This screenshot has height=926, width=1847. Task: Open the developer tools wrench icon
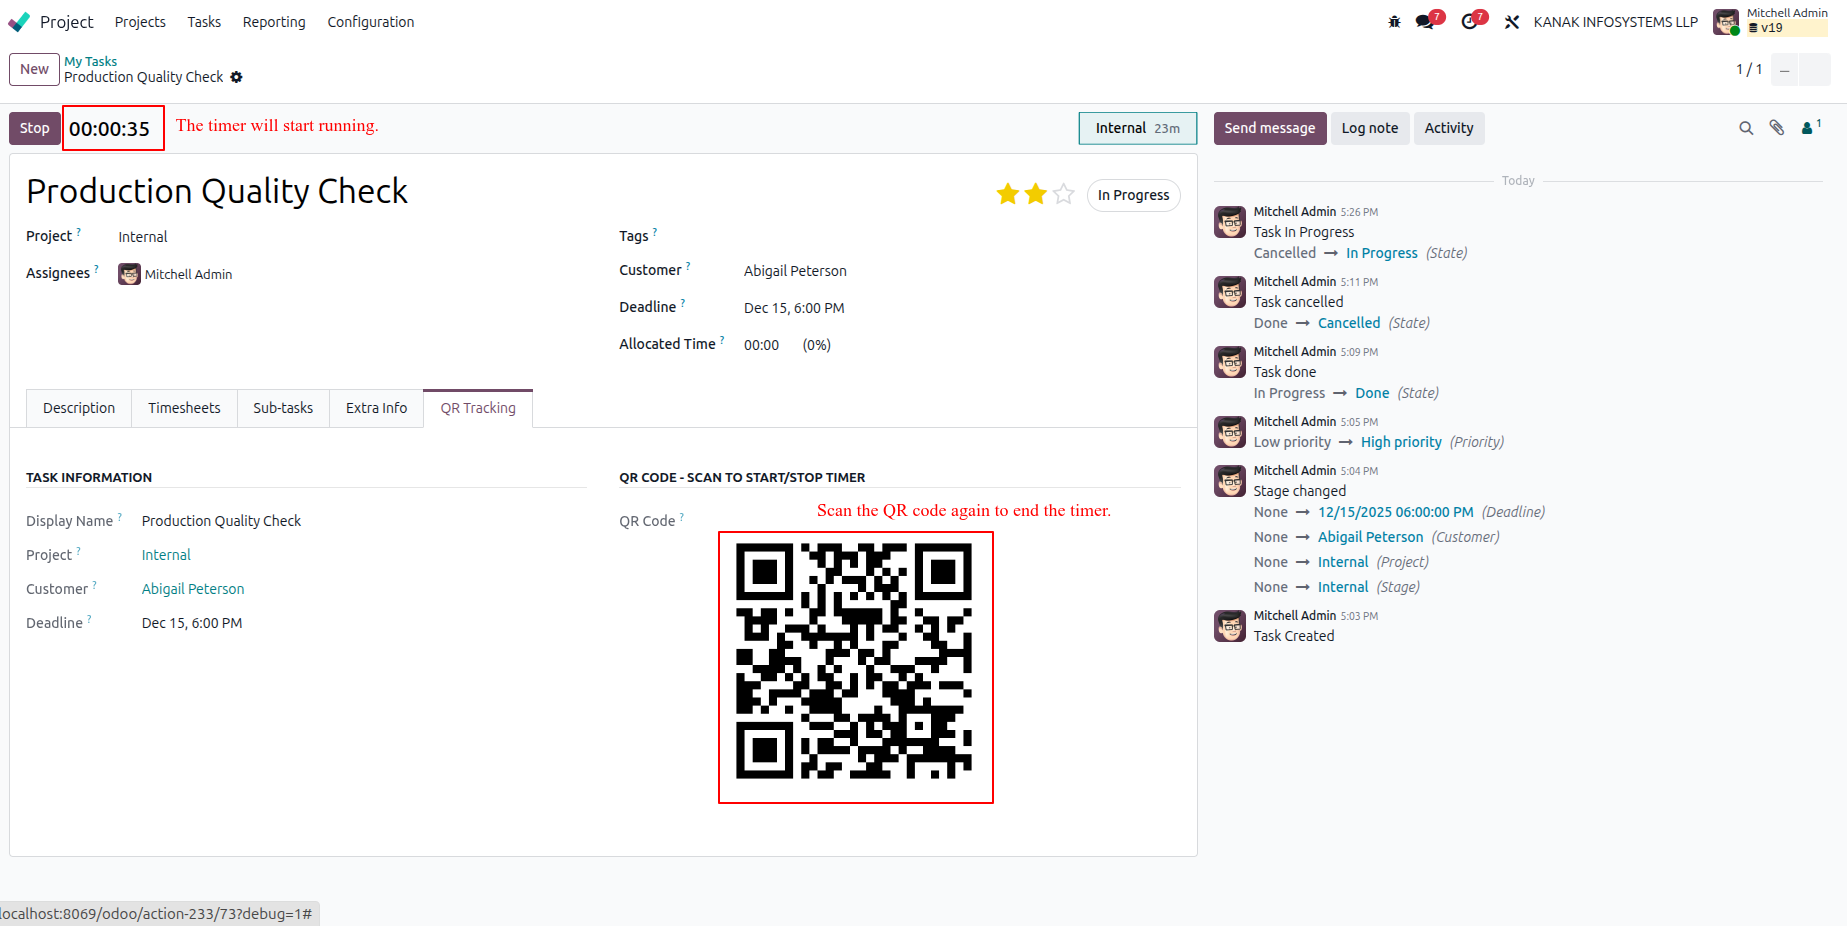[x=1512, y=22]
